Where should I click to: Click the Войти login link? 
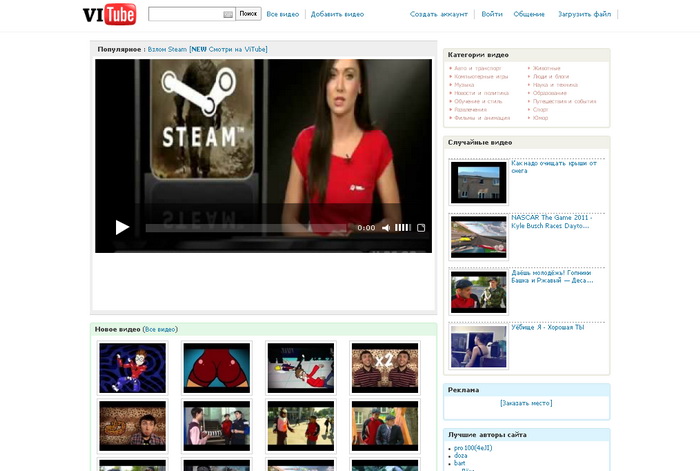[x=492, y=14]
